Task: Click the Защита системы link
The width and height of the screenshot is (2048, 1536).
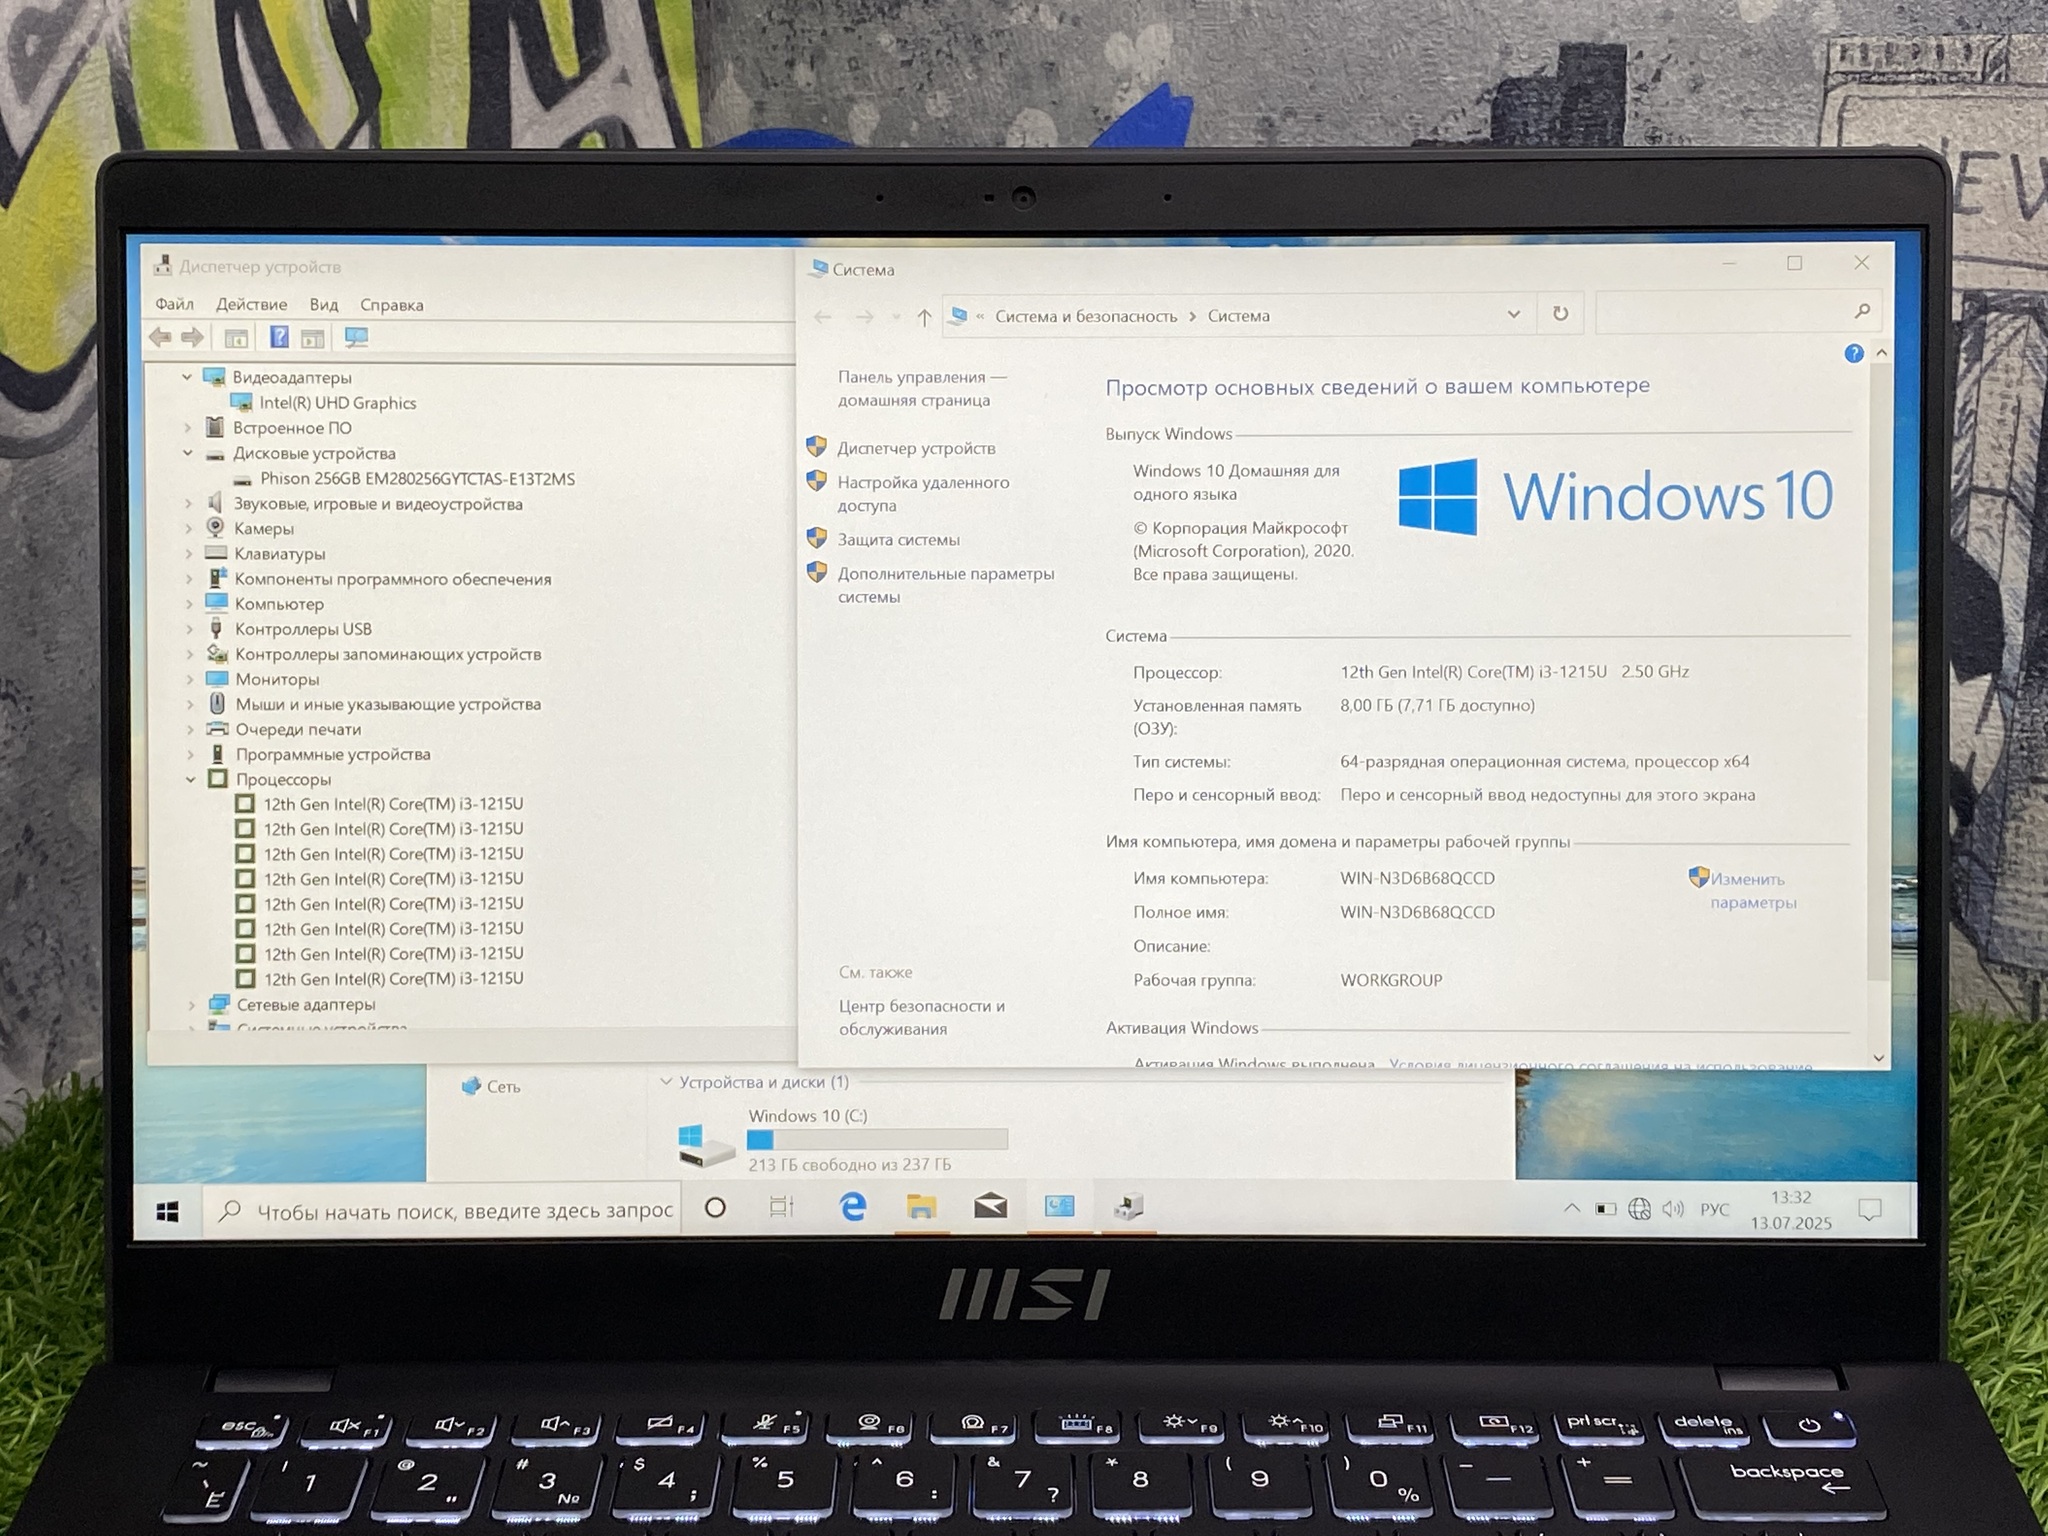Action: coord(898,539)
